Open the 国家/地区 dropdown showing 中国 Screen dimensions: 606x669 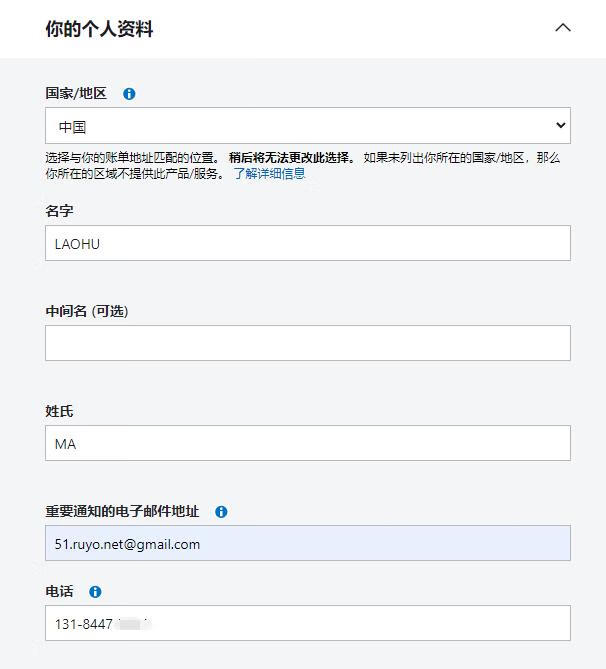tap(307, 126)
